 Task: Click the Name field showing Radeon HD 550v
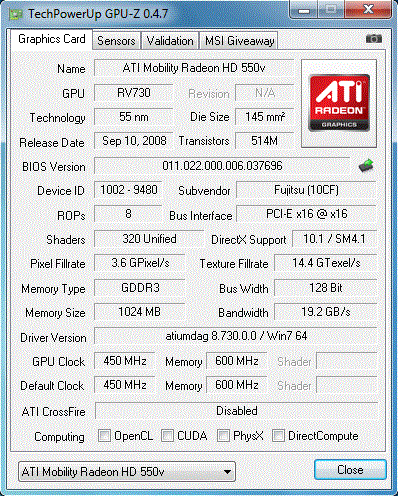tap(194, 68)
